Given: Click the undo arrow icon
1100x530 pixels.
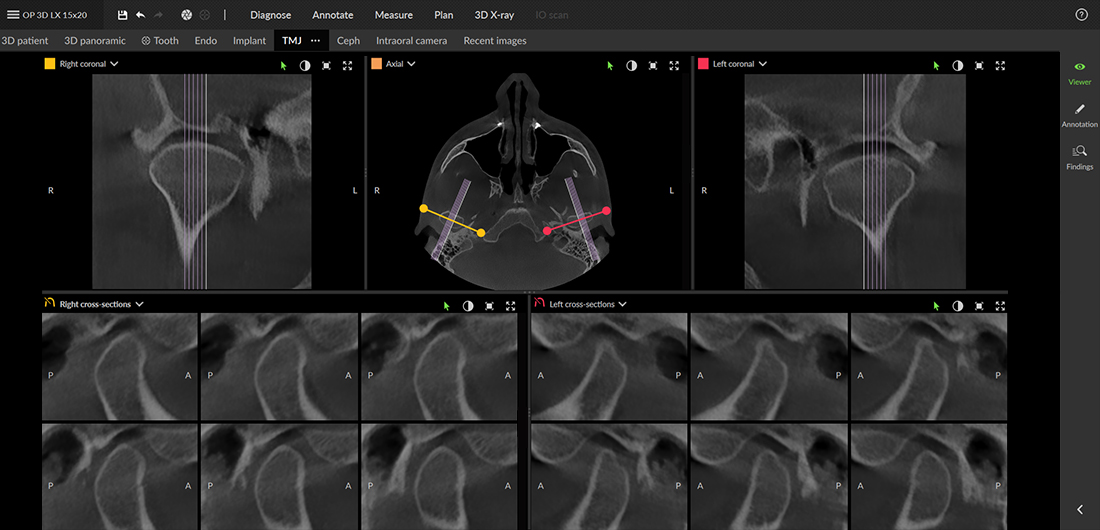Looking at the screenshot, I should 140,15.
